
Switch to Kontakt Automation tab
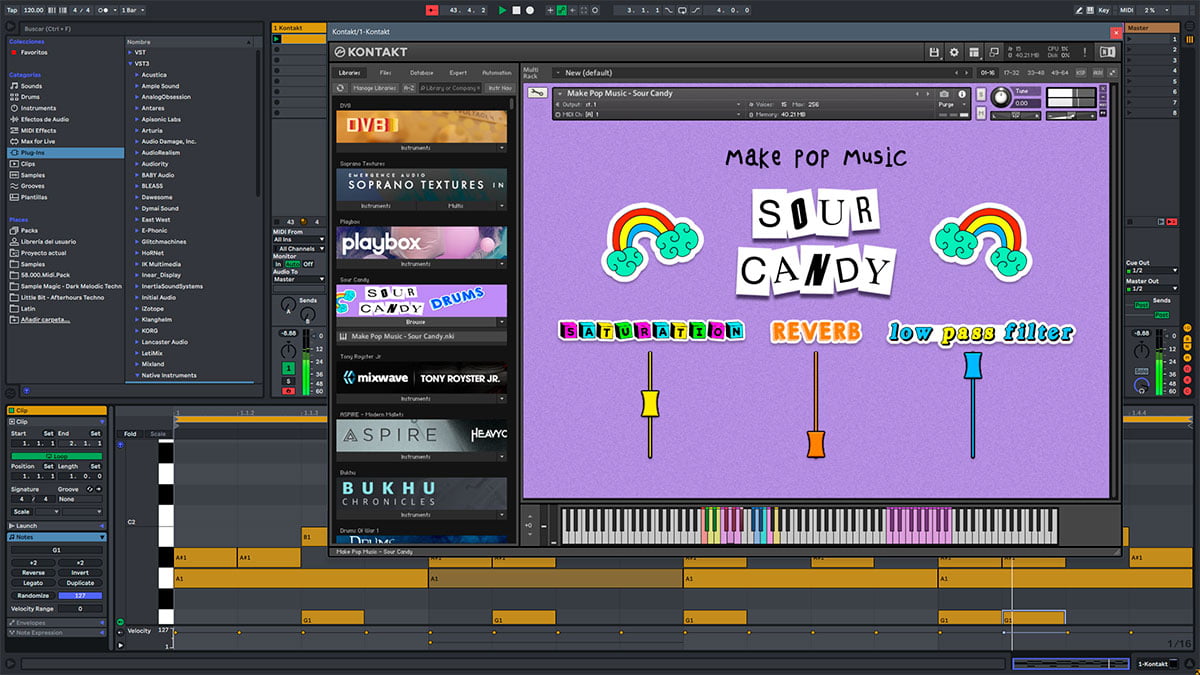(x=497, y=73)
